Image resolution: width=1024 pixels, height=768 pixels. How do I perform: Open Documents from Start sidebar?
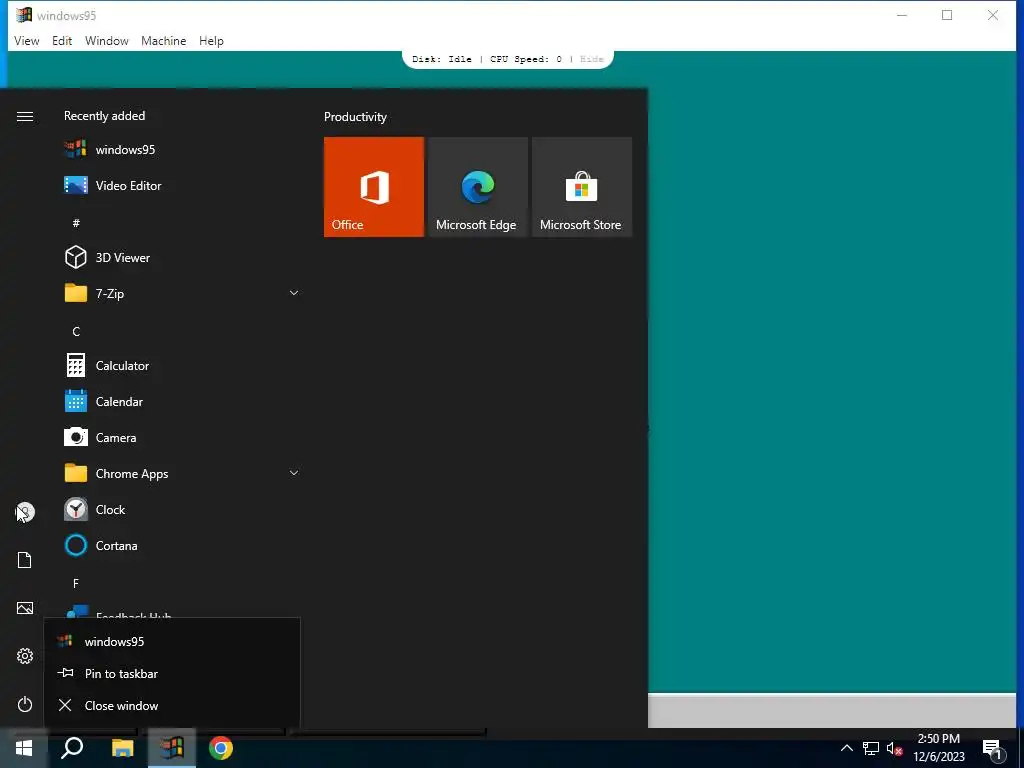coord(25,560)
